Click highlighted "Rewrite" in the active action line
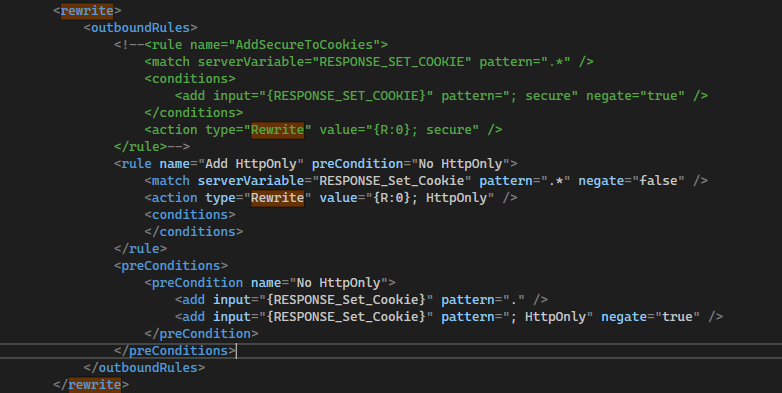Image resolution: width=782 pixels, height=393 pixels. click(x=277, y=197)
